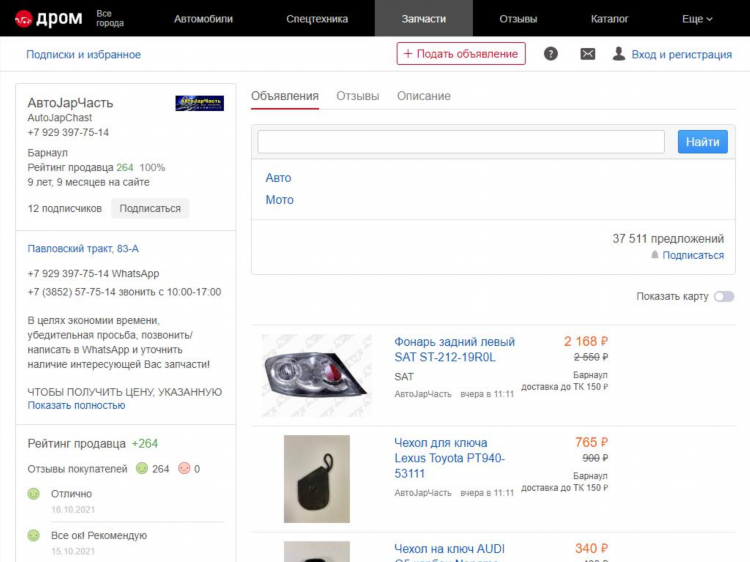750x562 pixels.
Task: Click АвтоJapЧасть seller name under Фонарь listing
Action: point(423,394)
